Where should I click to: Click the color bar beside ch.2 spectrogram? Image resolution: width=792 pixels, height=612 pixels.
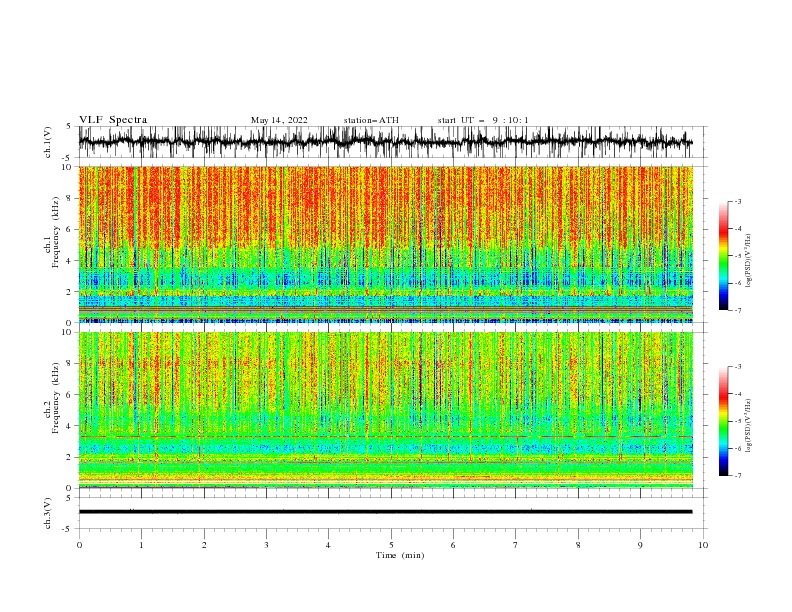[723, 421]
